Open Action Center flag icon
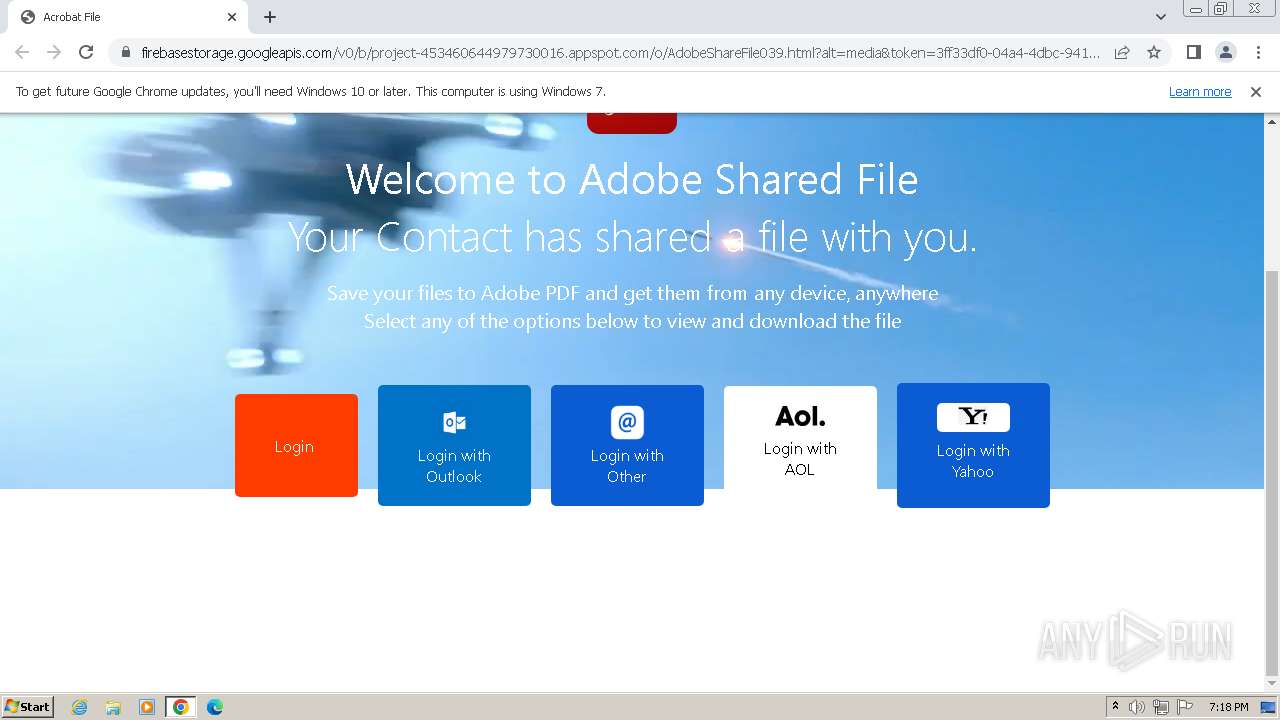The image size is (1280, 720). click(1185, 707)
